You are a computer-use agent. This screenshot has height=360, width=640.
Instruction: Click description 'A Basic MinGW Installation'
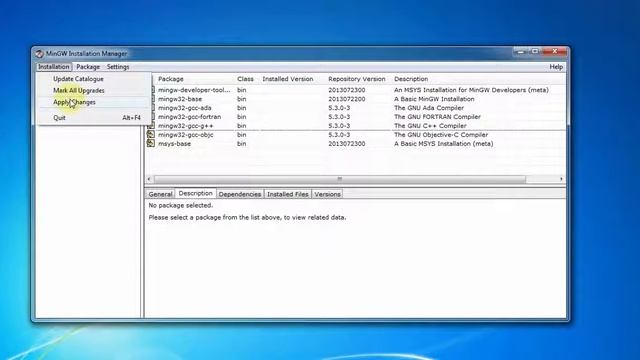(434, 99)
